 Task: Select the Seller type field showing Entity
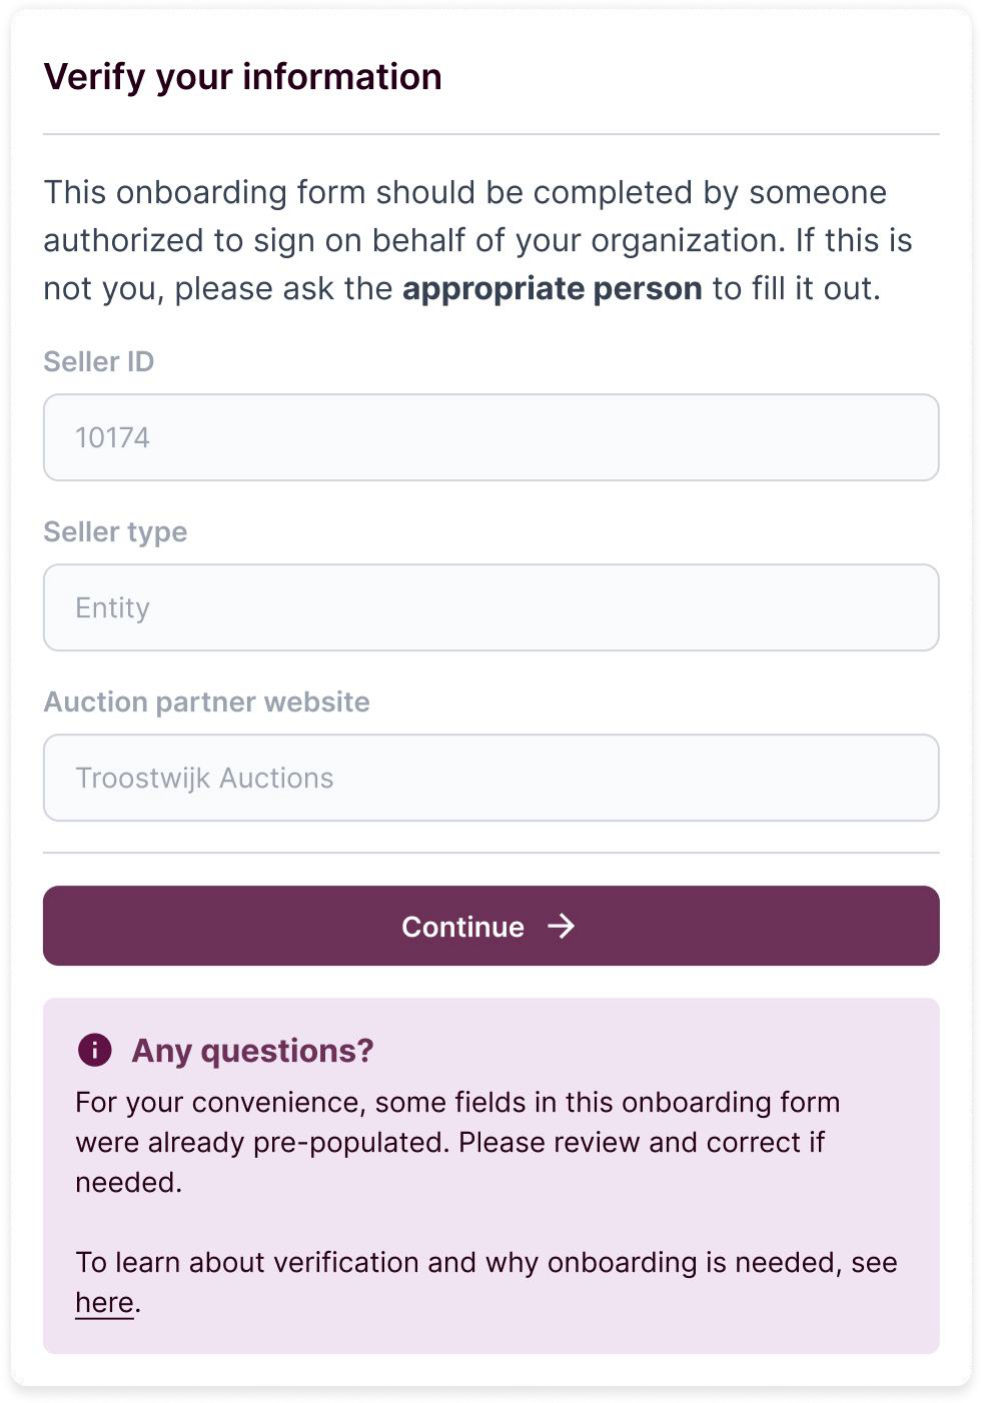click(x=490, y=608)
